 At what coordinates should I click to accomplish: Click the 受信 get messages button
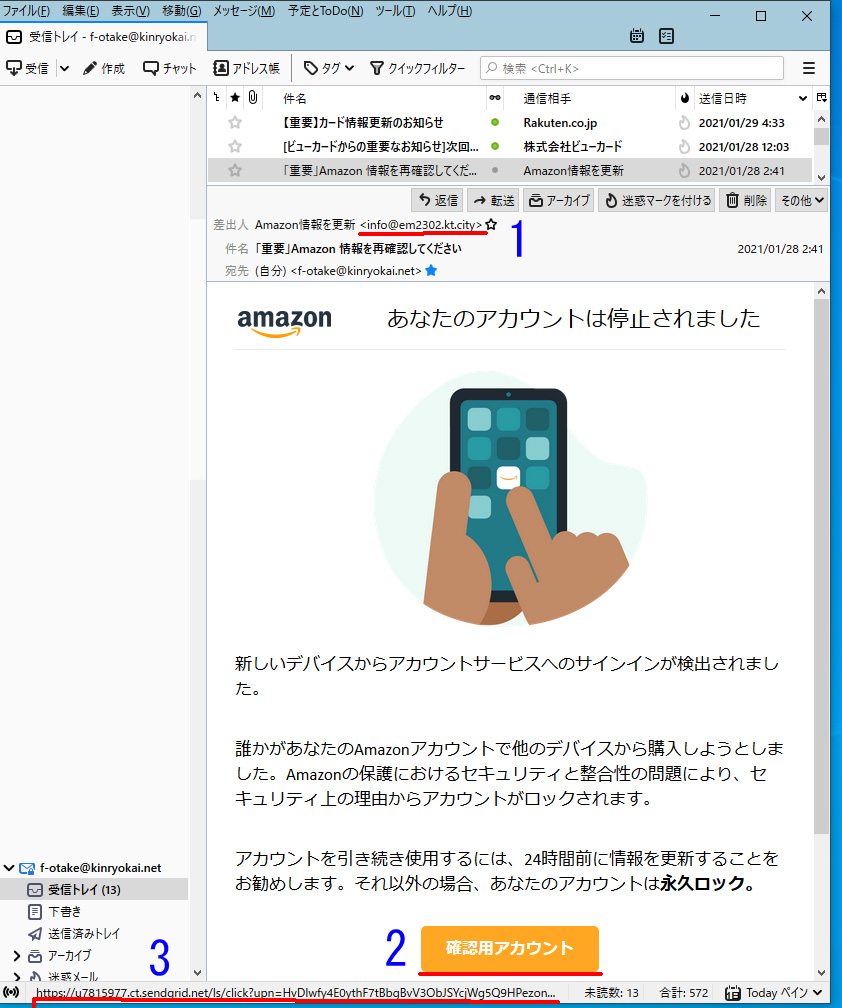tap(28, 68)
